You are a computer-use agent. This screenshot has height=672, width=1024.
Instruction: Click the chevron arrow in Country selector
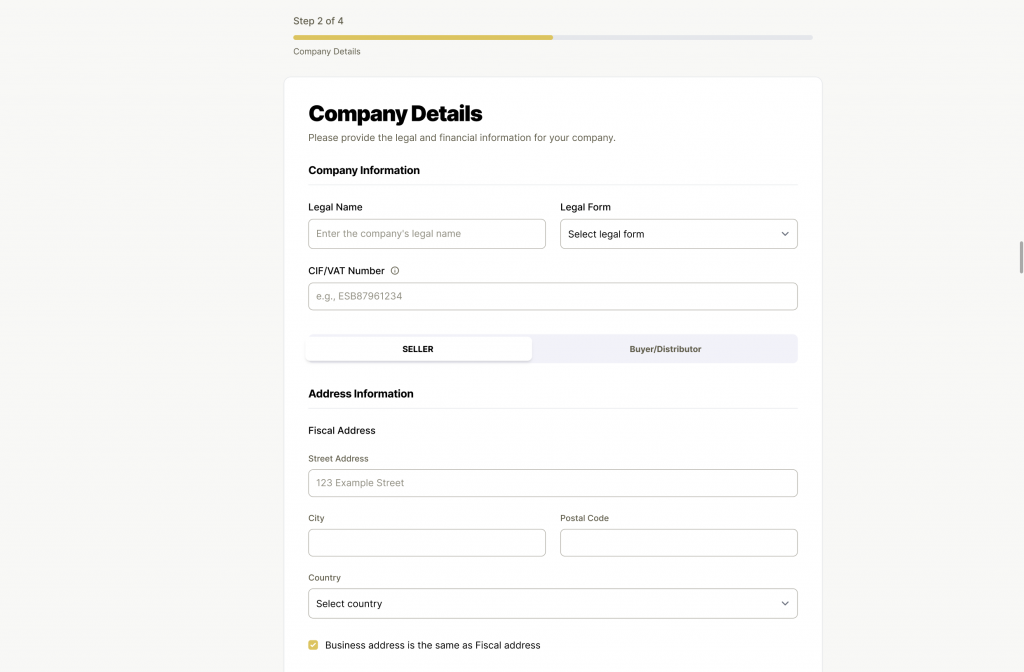(x=785, y=604)
